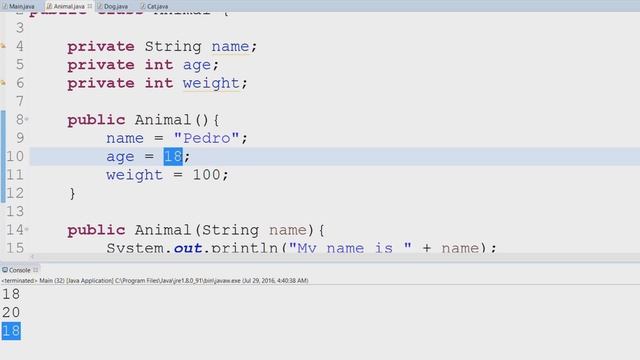The image size is (640, 360).
Task: Click line number 10 in the gutter
Action: point(15,156)
